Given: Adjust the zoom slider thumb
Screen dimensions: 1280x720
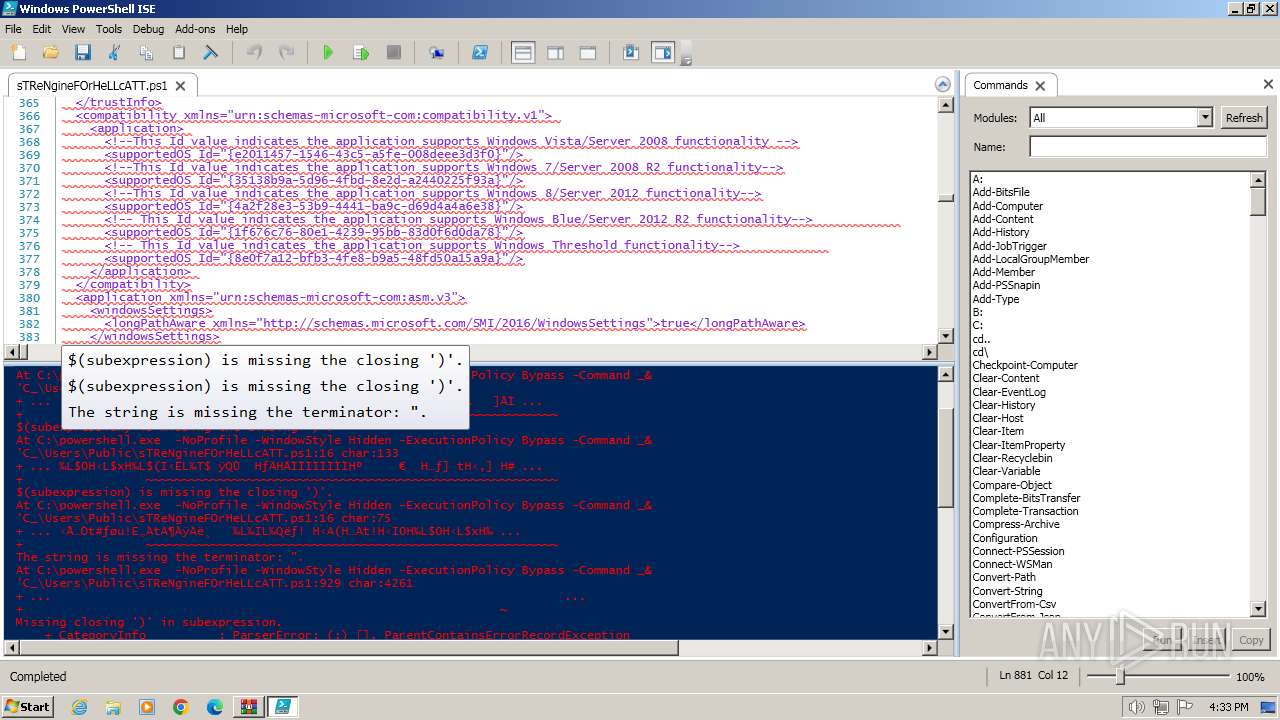Looking at the screenshot, I should (x=1120, y=677).
